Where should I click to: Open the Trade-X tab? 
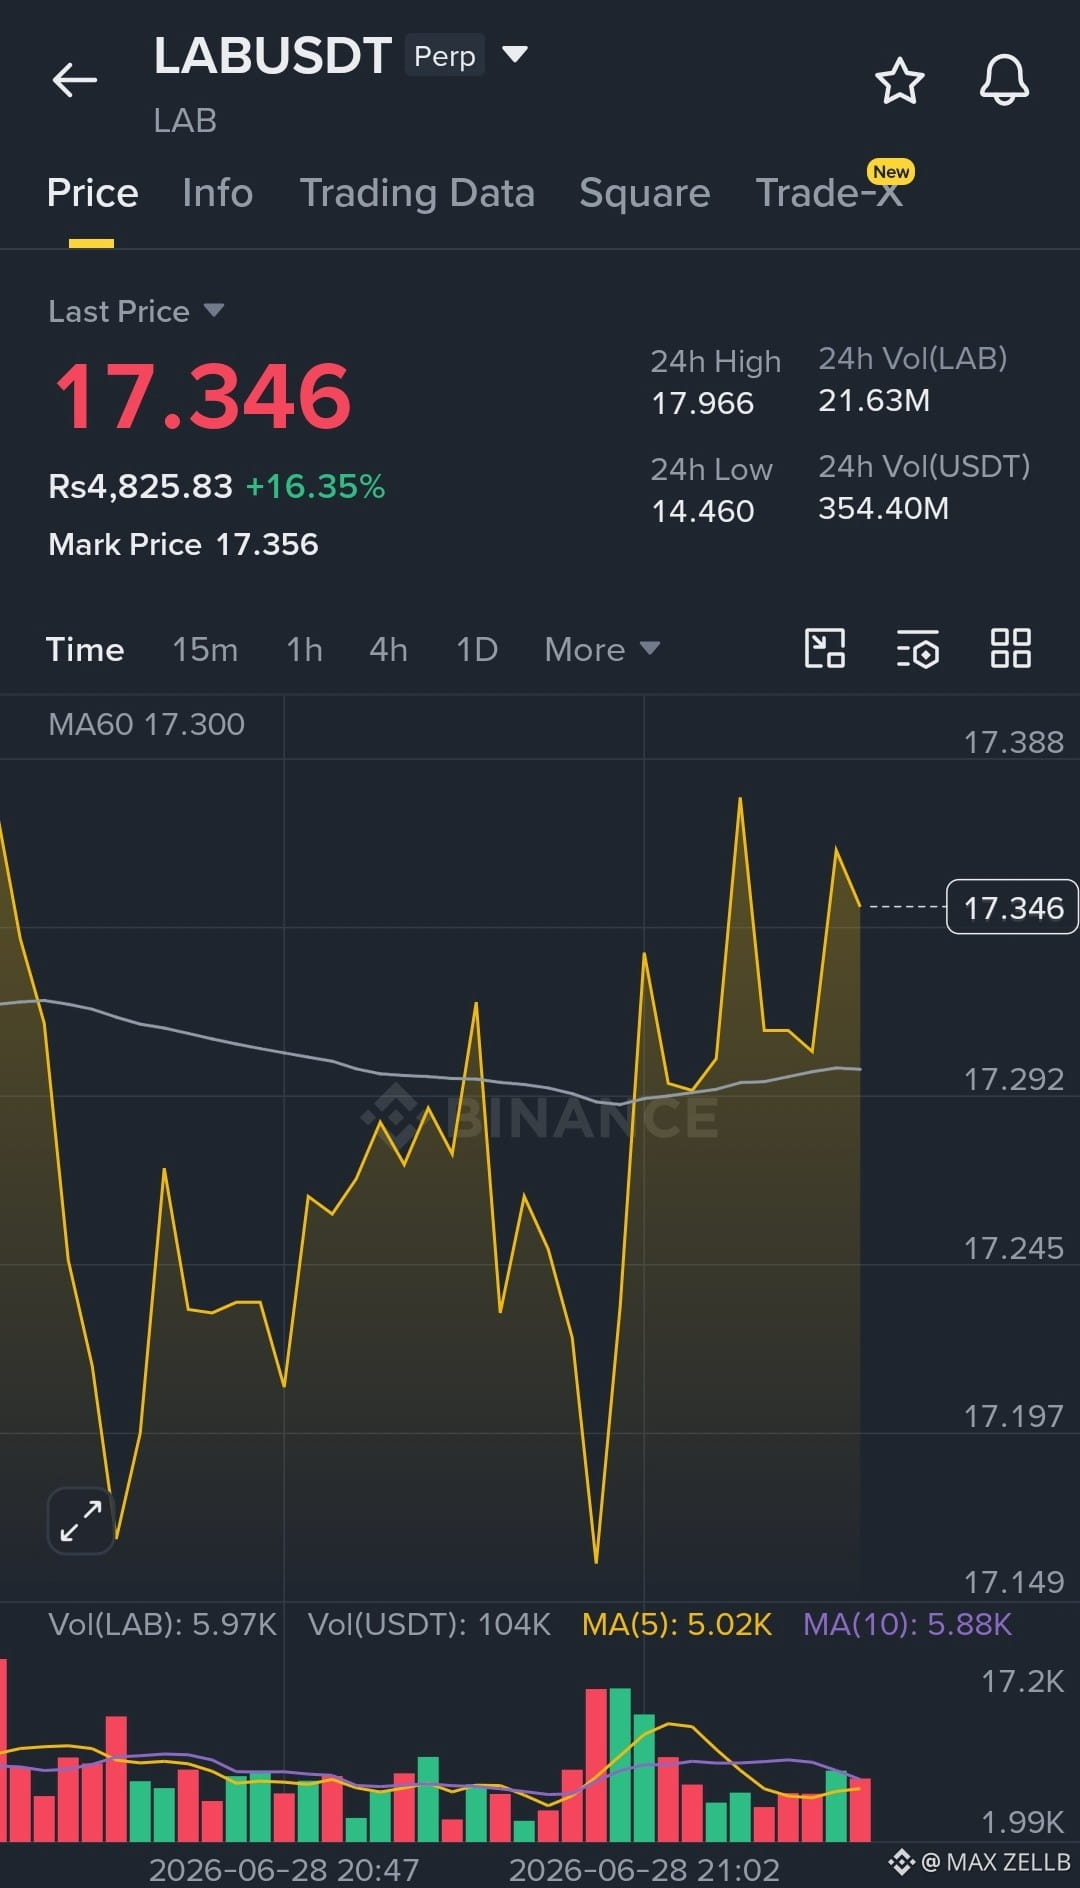(x=829, y=193)
